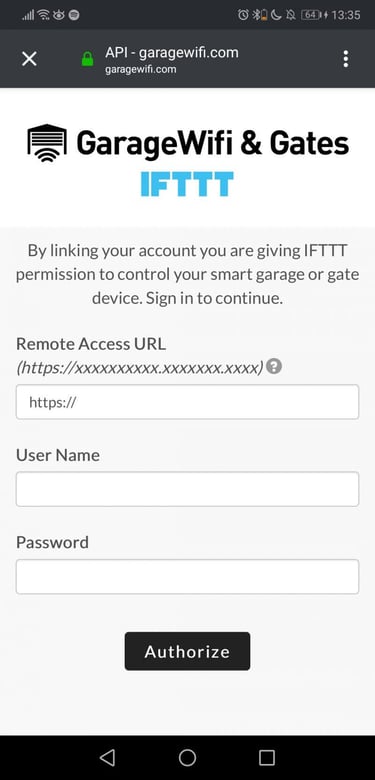The width and height of the screenshot is (375, 780).
Task: Tap the Android back navigation triangle
Action: point(107,758)
